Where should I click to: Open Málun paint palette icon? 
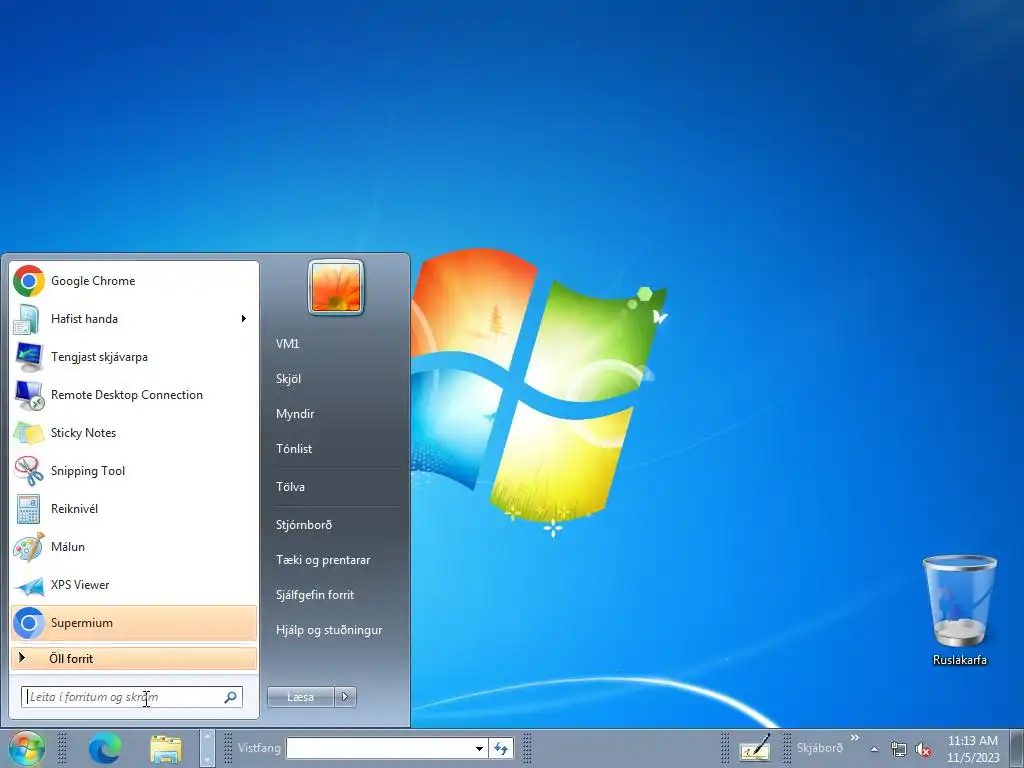pyautogui.click(x=29, y=547)
